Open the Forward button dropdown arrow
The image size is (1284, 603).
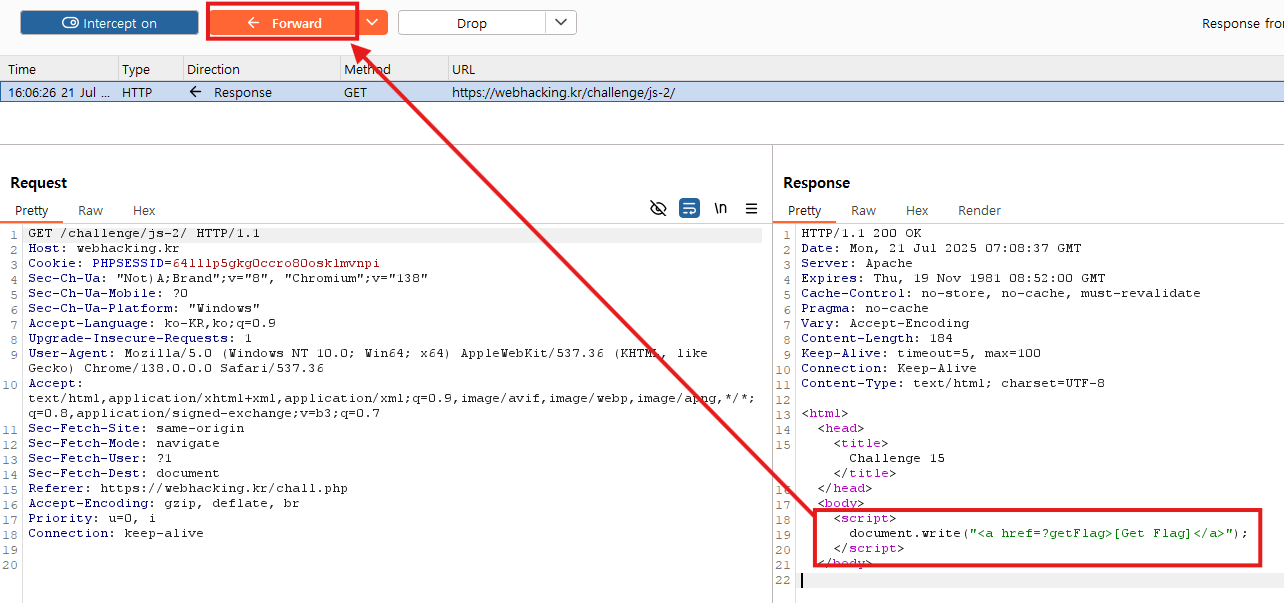[x=372, y=22]
